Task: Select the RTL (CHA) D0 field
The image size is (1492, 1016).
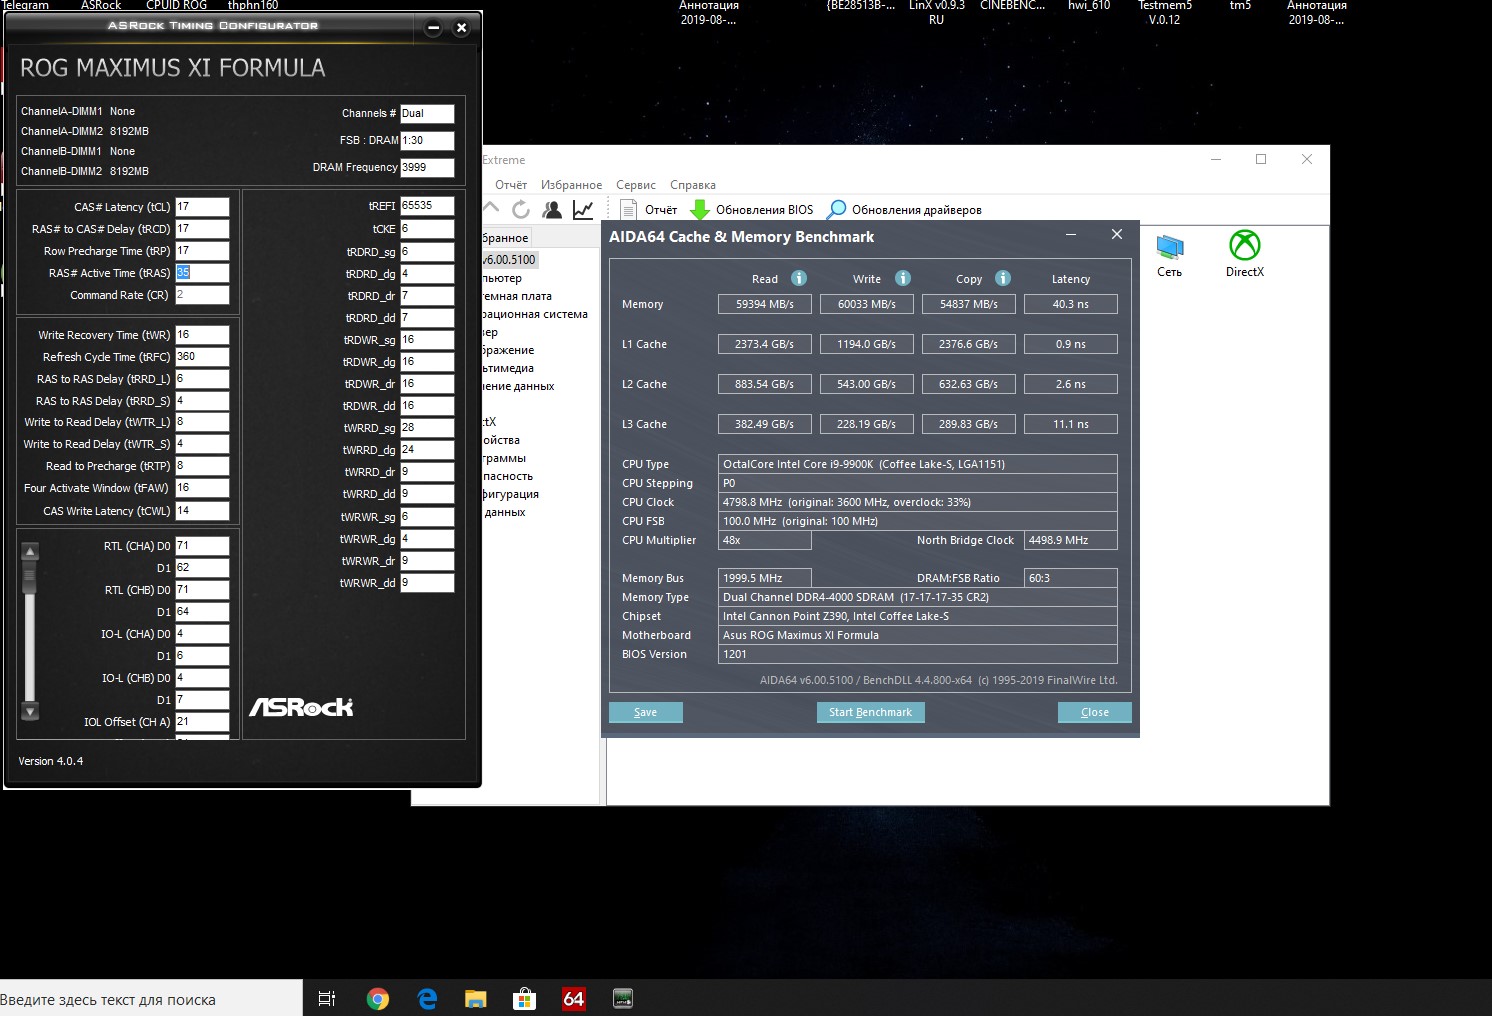Action: click(x=202, y=546)
